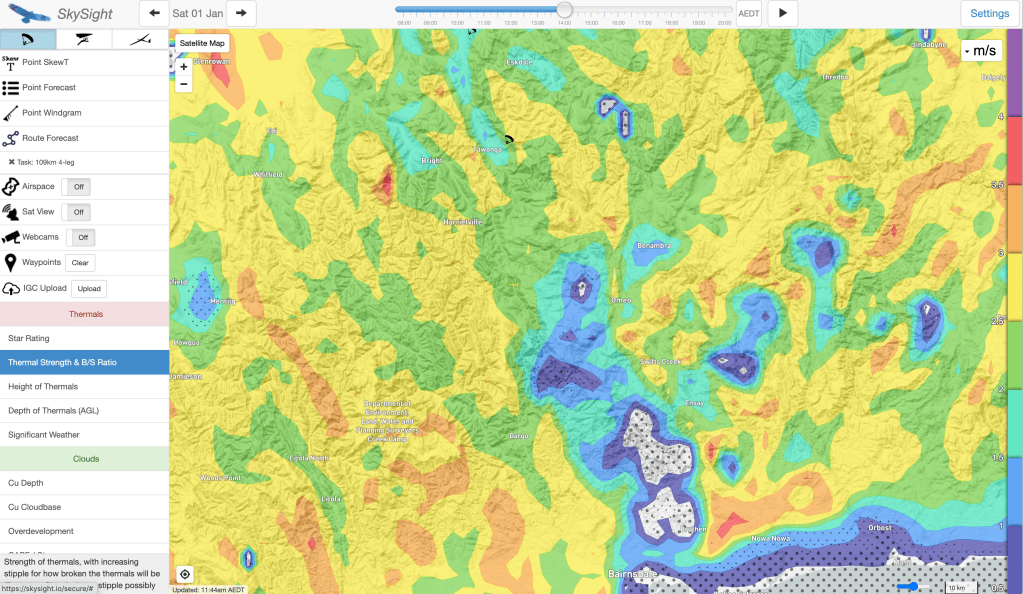The width and height of the screenshot is (1023, 594).
Task: Collapse the Clouds section header
Action: click(85, 459)
